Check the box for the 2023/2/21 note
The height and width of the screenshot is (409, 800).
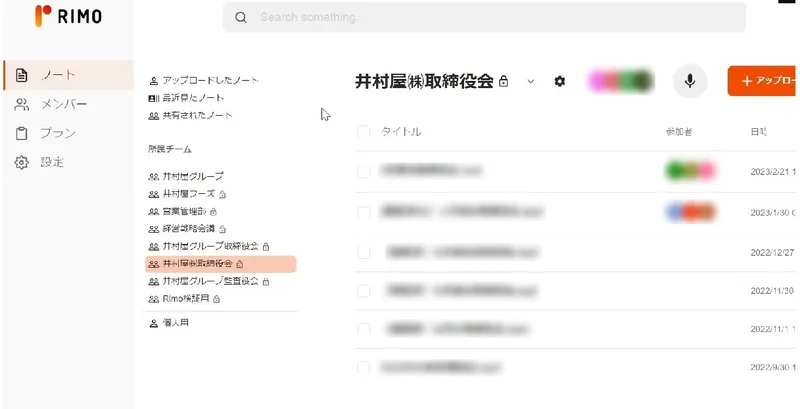(363, 171)
